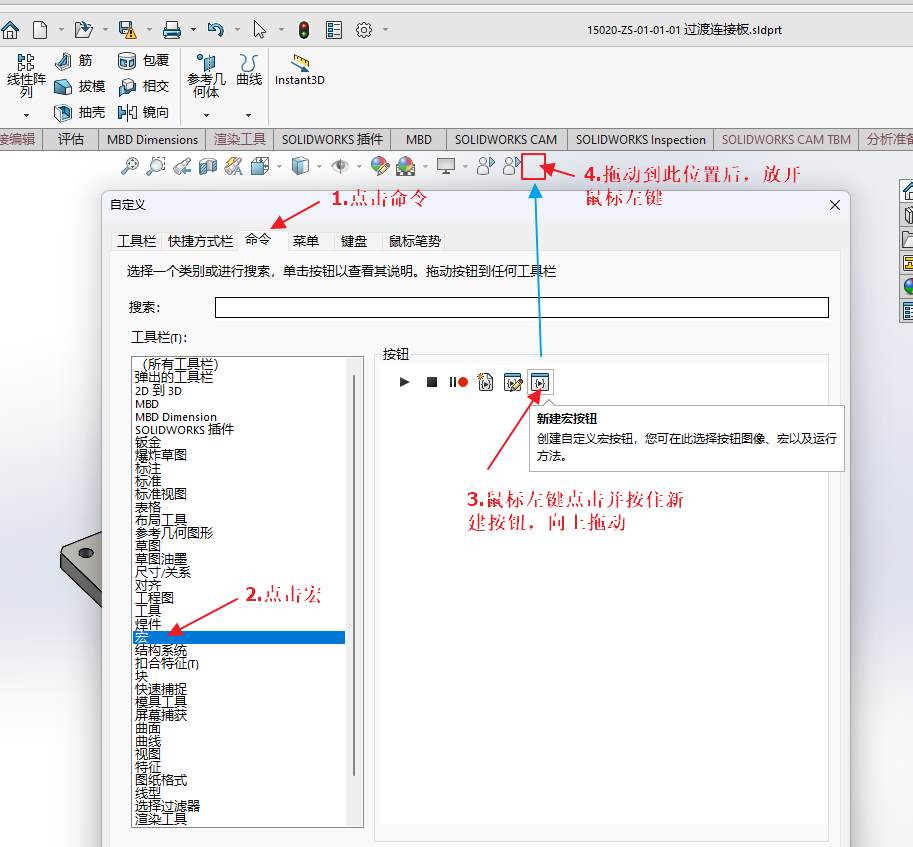Click the 镜向 mirror feature icon
Screen dimensions: 913x847
[143, 113]
